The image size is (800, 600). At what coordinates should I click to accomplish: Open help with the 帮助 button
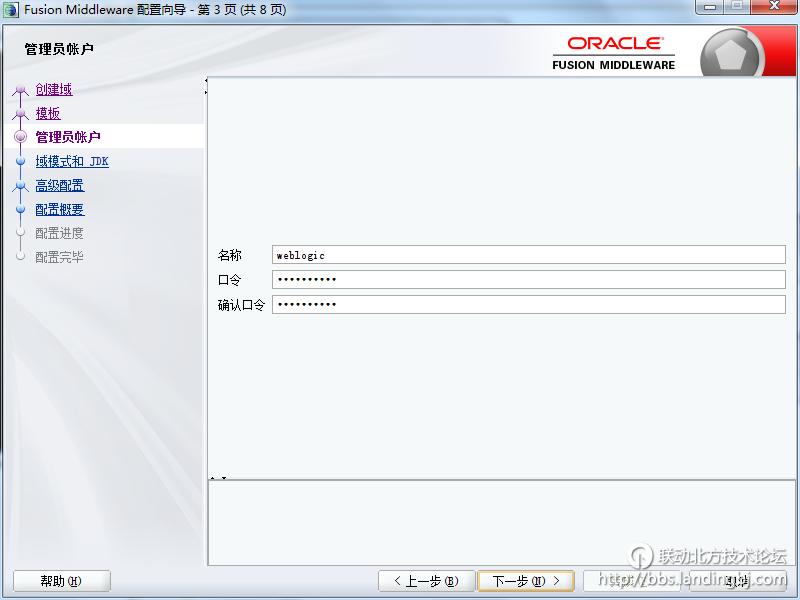coord(61,581)
